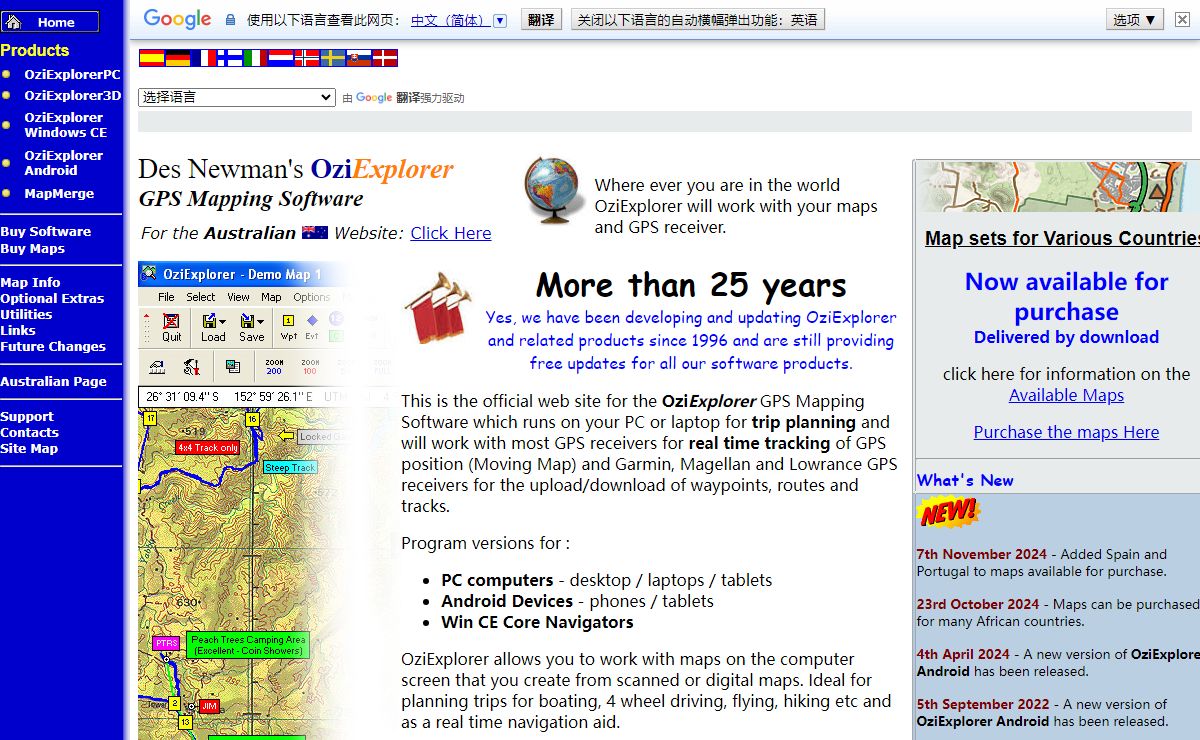Open Buy Software in sidebar
1200x740 pixels.
[46, 231]
